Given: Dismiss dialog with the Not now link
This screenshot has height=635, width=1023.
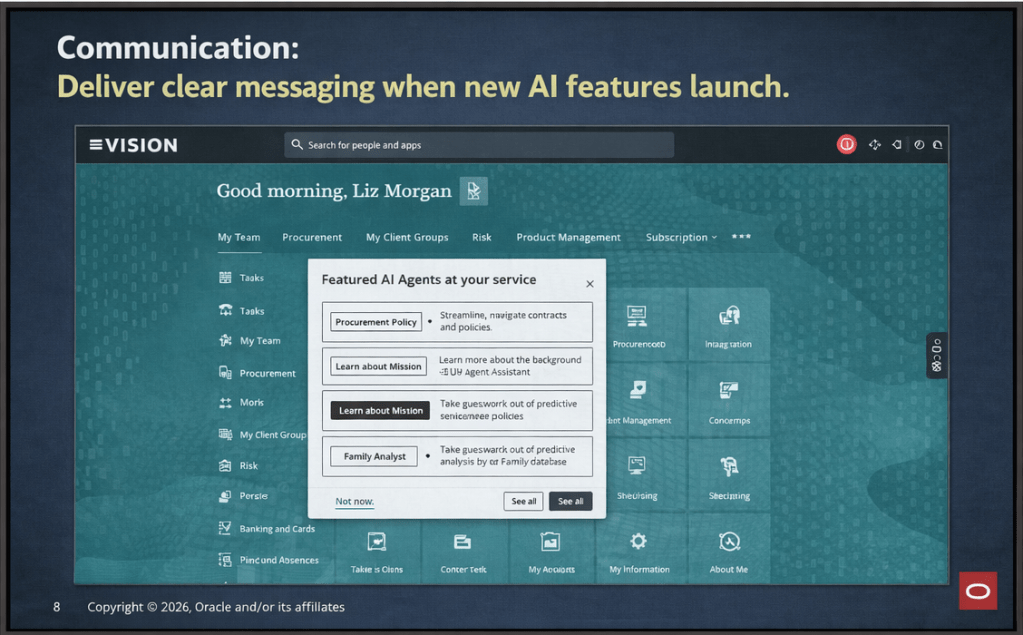Looking at the screenshot, I should [354, 501].
